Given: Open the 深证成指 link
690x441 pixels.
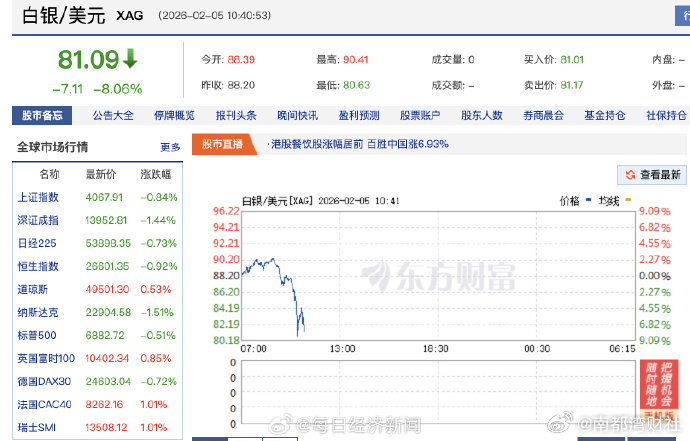Looking at the screenshot, I should point(38,220).
